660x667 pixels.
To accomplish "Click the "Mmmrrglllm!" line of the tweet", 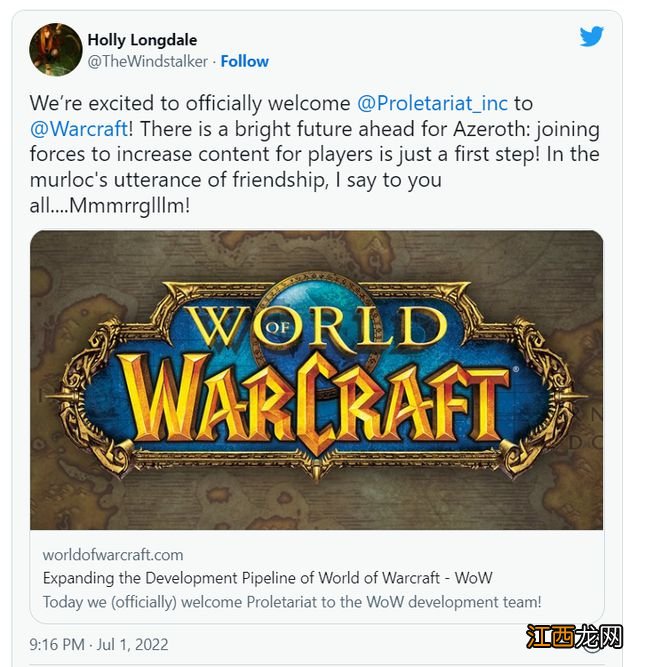I will click(x=110, y=205).
